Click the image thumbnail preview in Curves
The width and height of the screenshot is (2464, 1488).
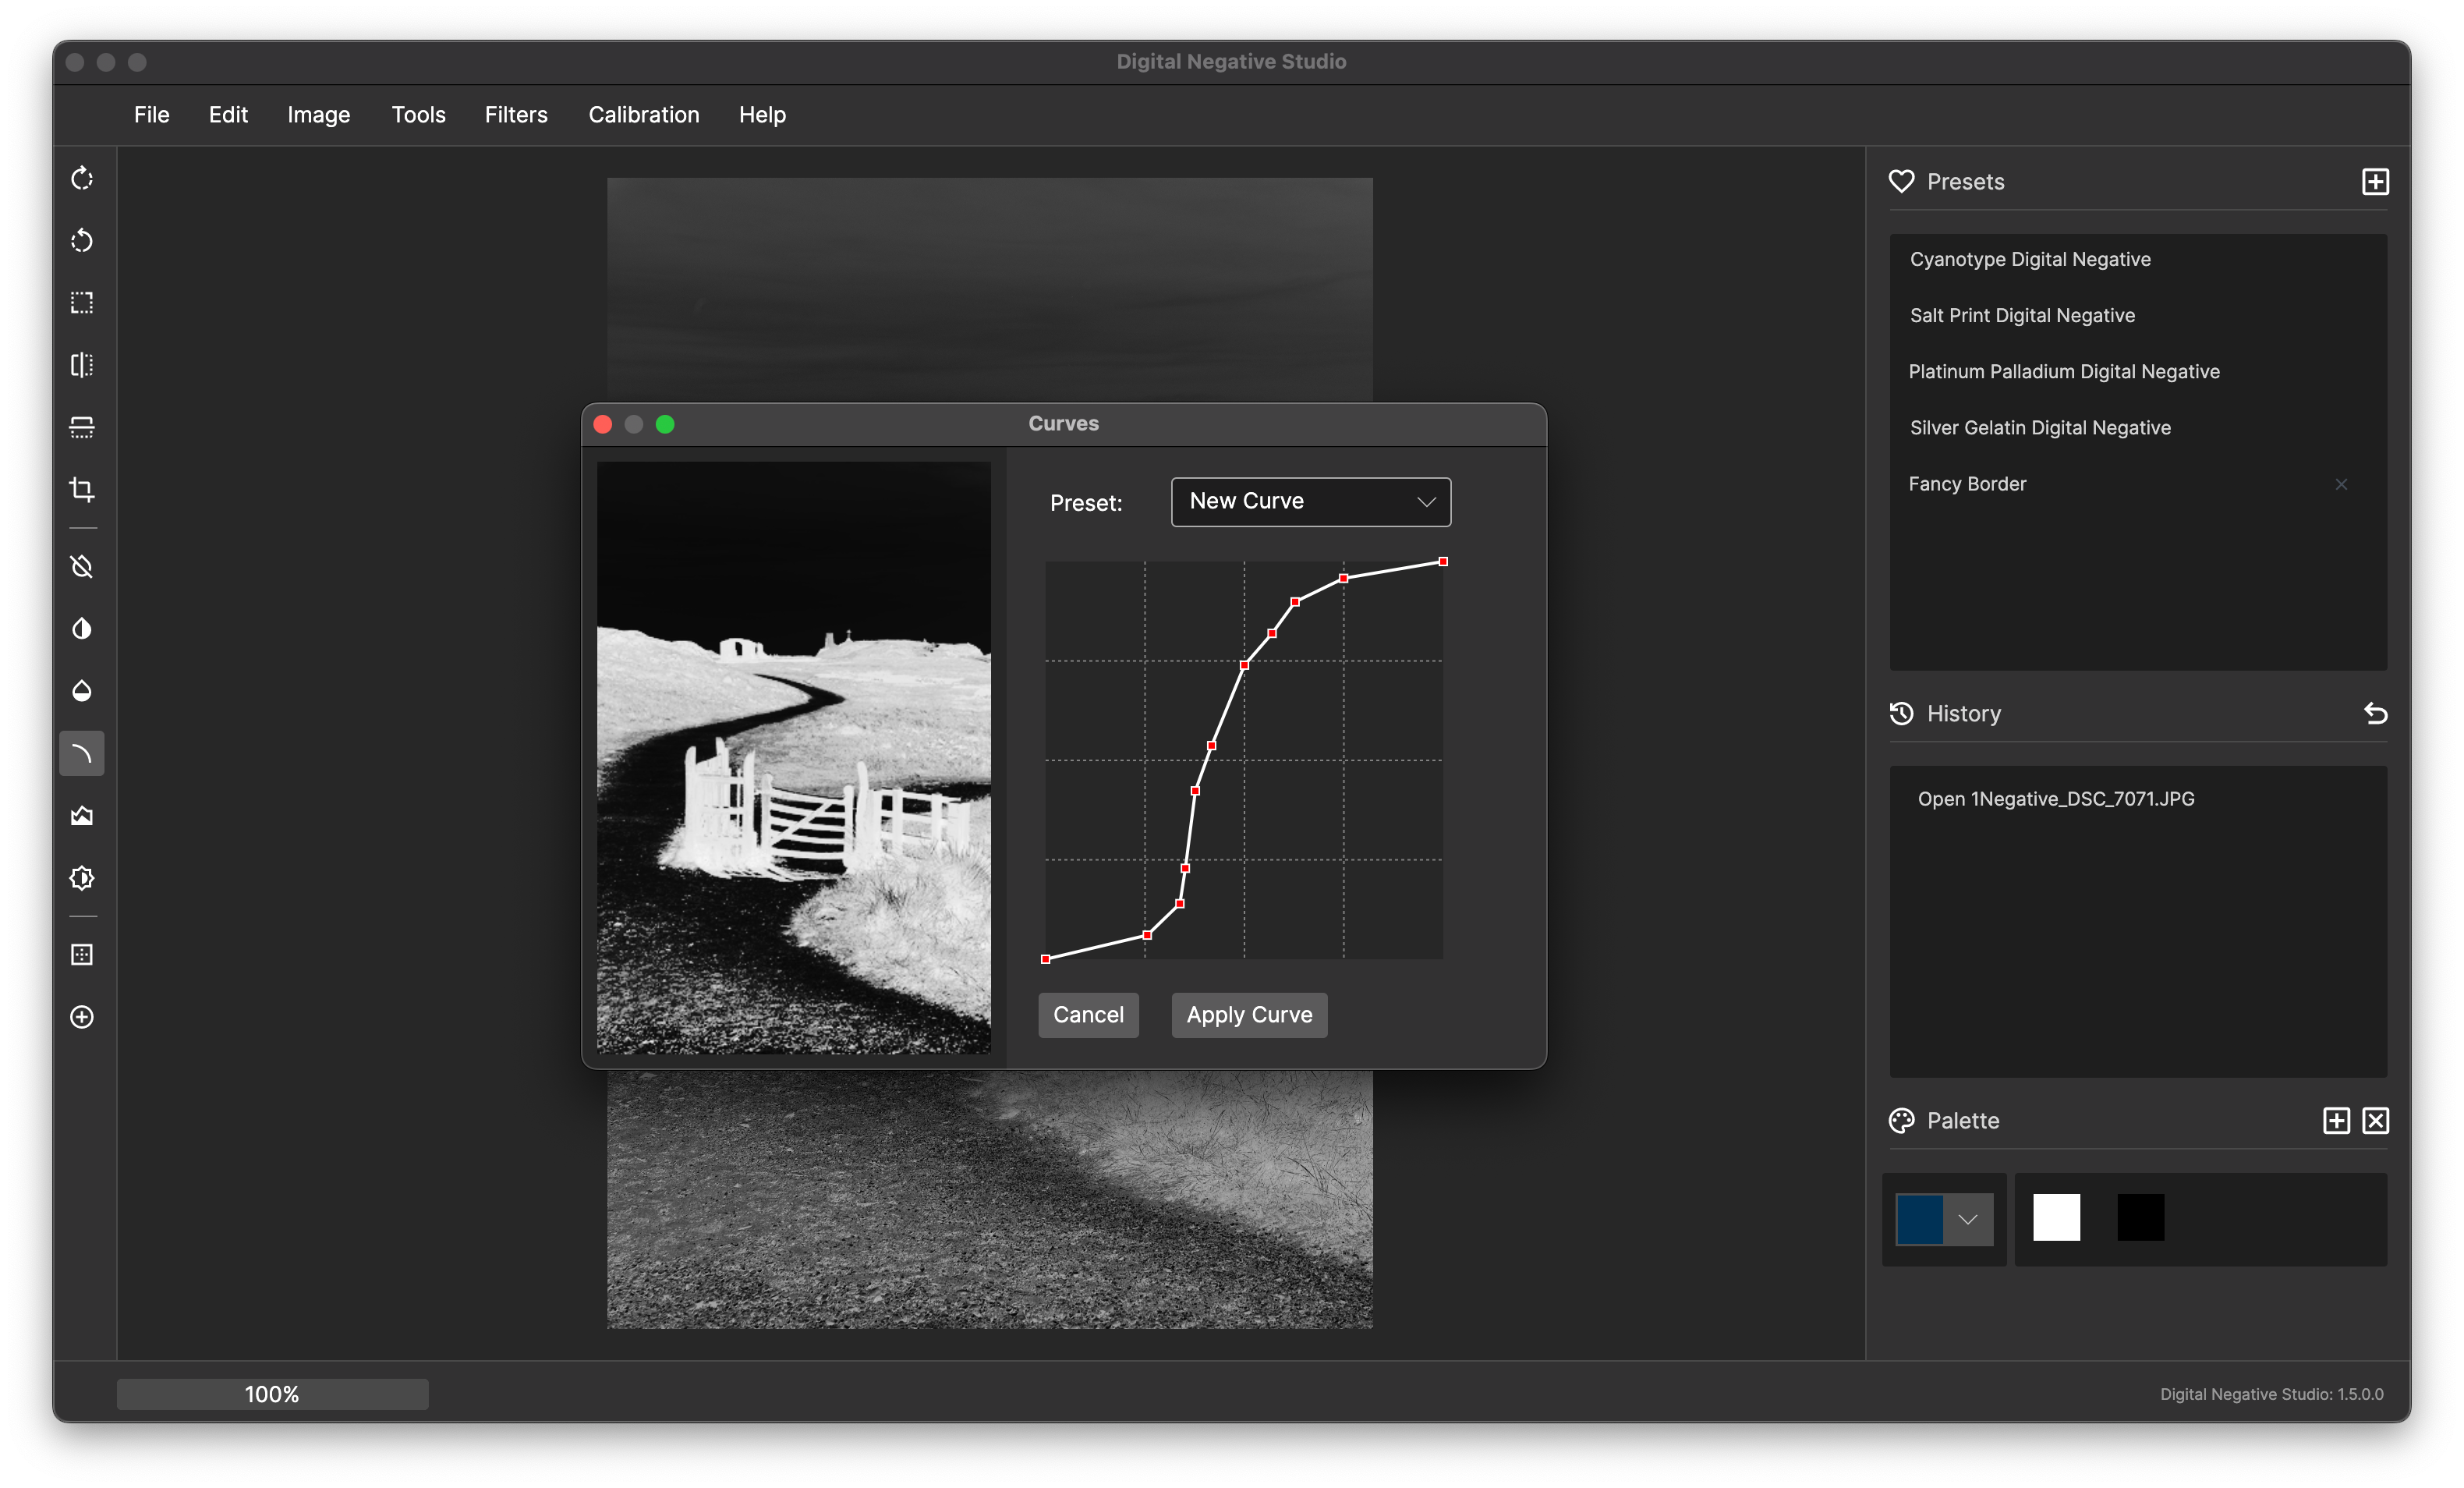coord(794,757)
